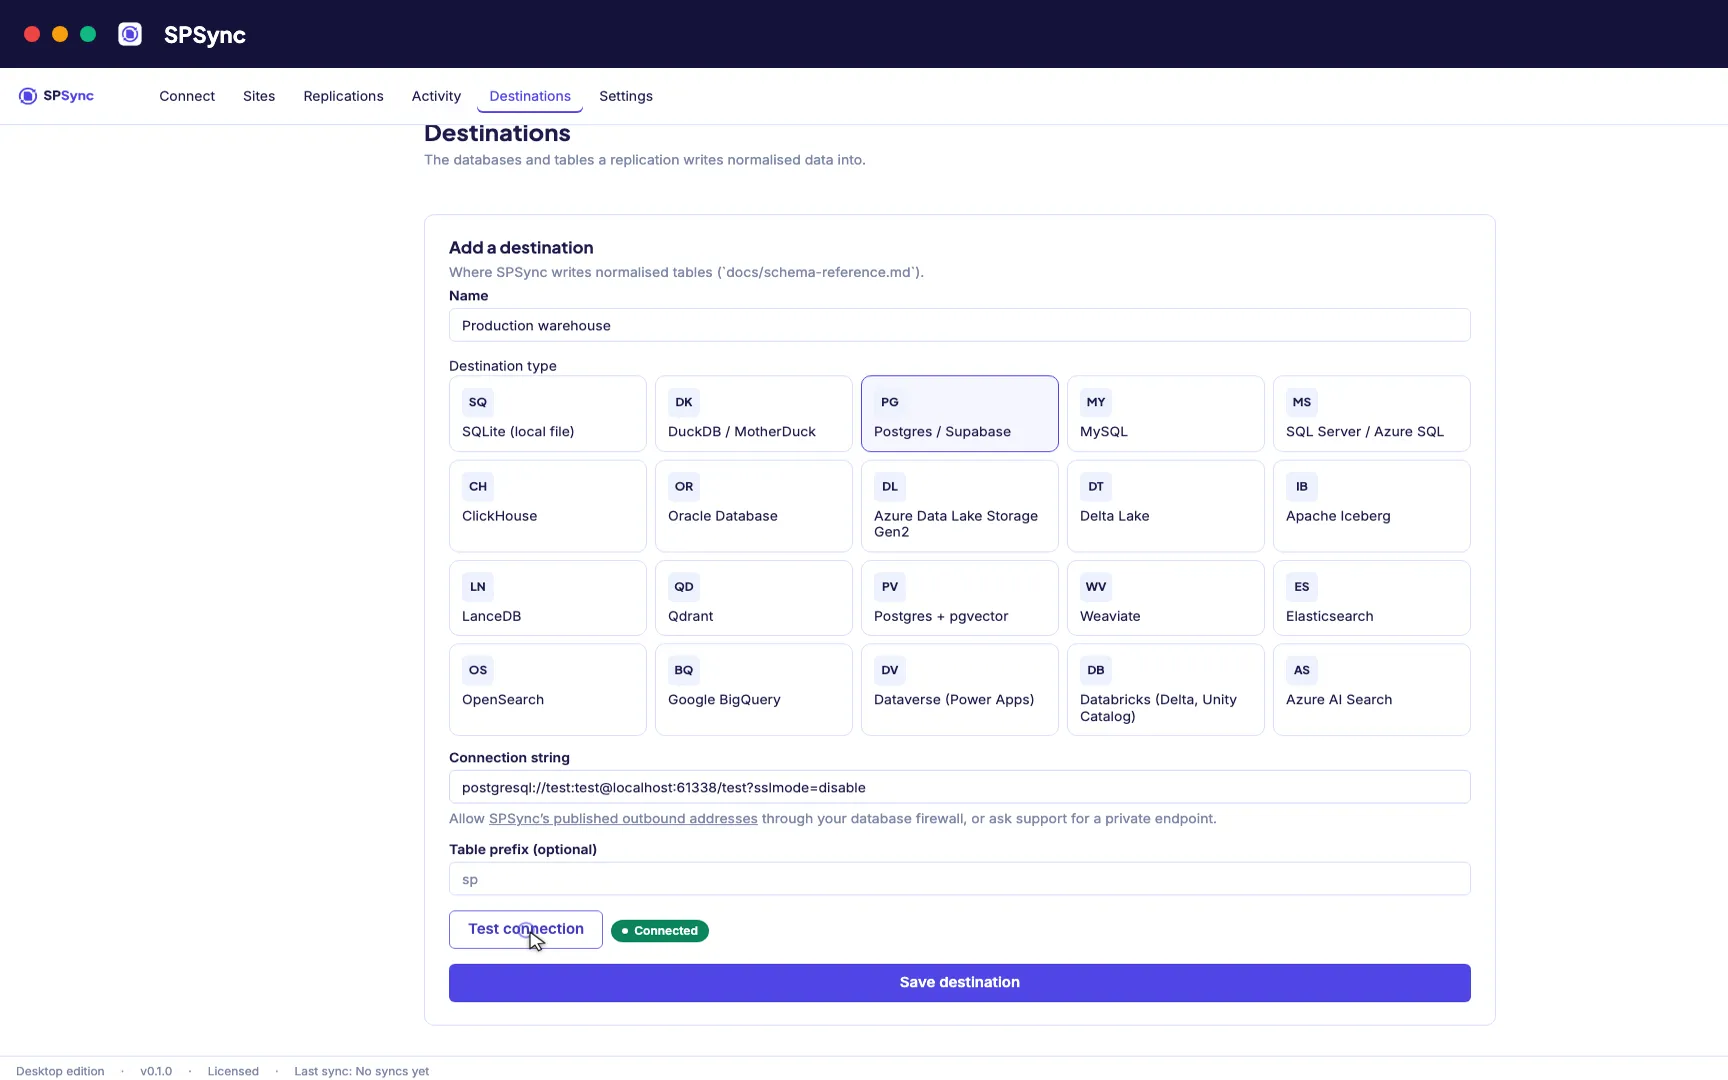Image resolution: width=1728 pixels, height=1080 pixels.
Task: Open the Activity tab
Action: [436, 96]
